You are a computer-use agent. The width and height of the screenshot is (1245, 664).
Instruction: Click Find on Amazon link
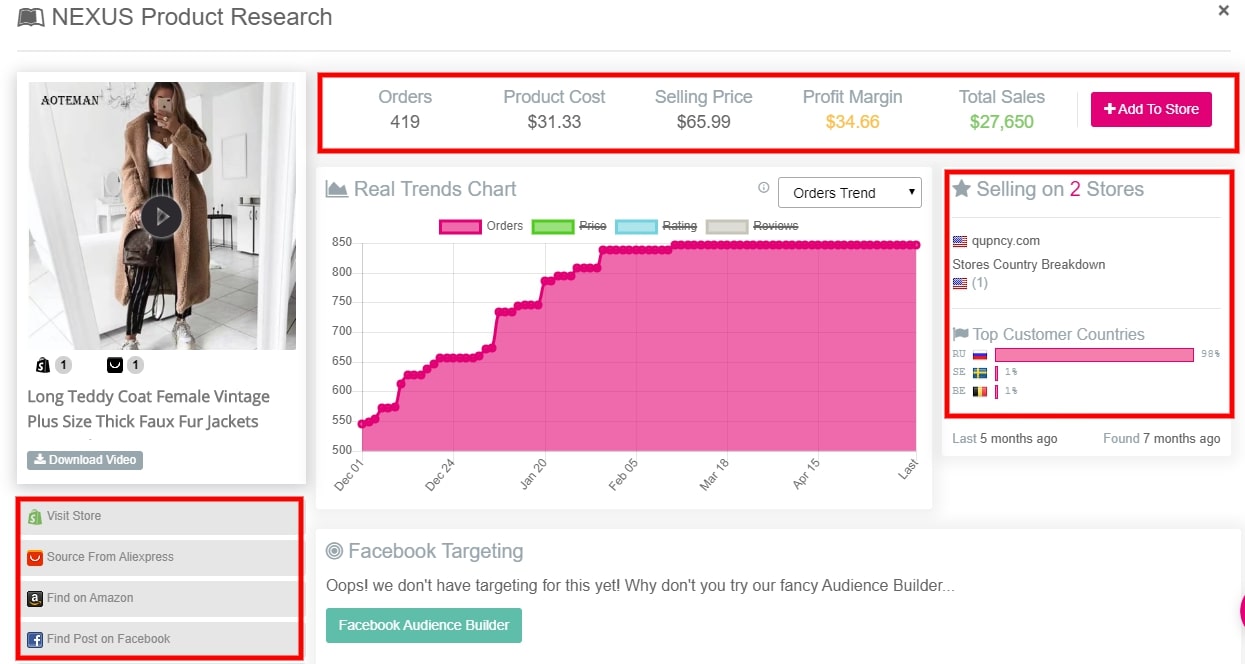pyautogui.click(x=90, y=598)
